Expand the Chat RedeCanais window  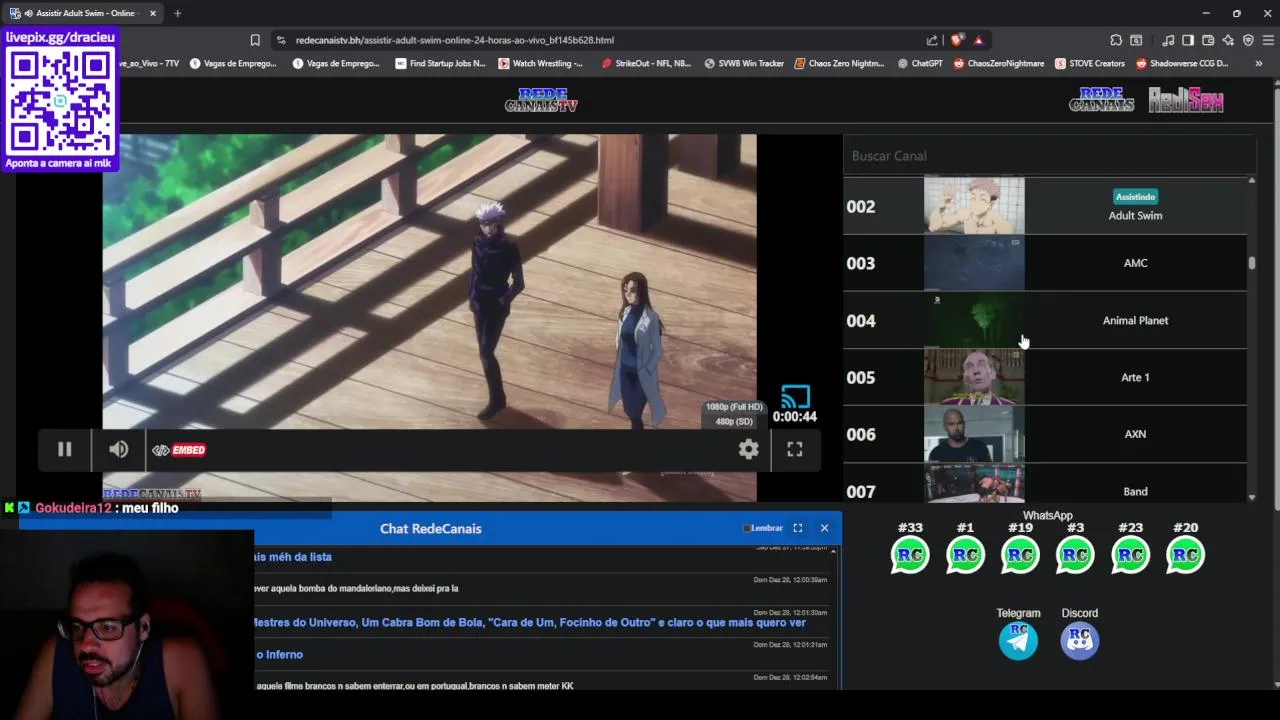798,528
